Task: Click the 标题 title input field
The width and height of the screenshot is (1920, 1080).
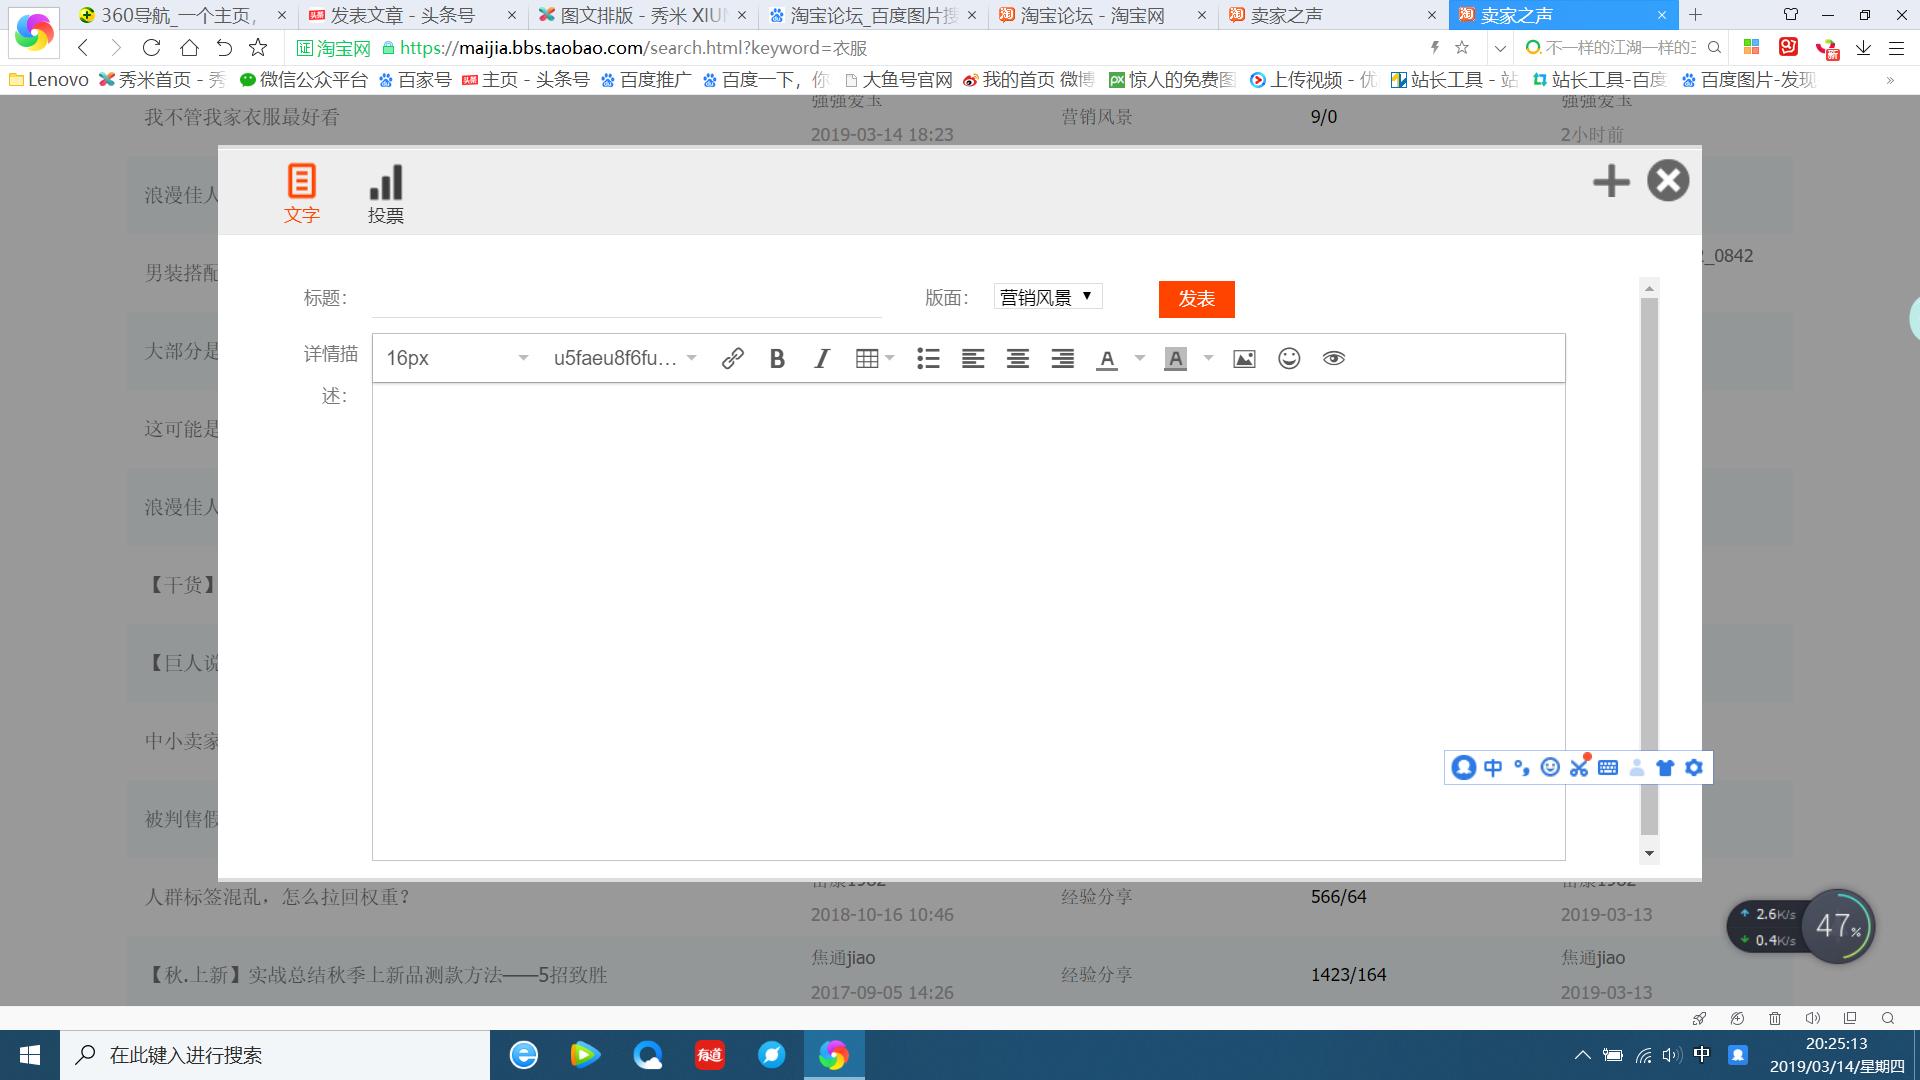Action: click(x=626, y=298)
